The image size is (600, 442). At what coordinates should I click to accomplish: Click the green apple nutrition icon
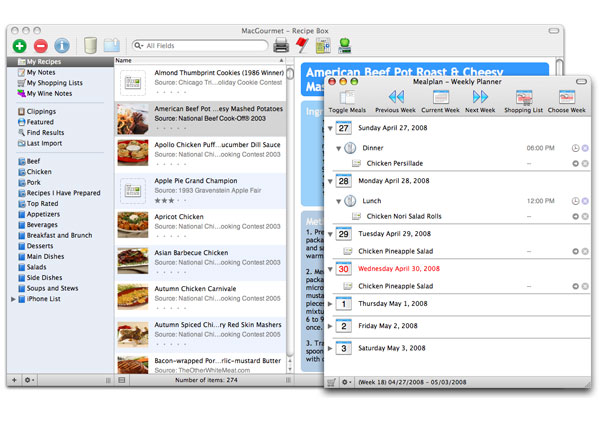345,46
